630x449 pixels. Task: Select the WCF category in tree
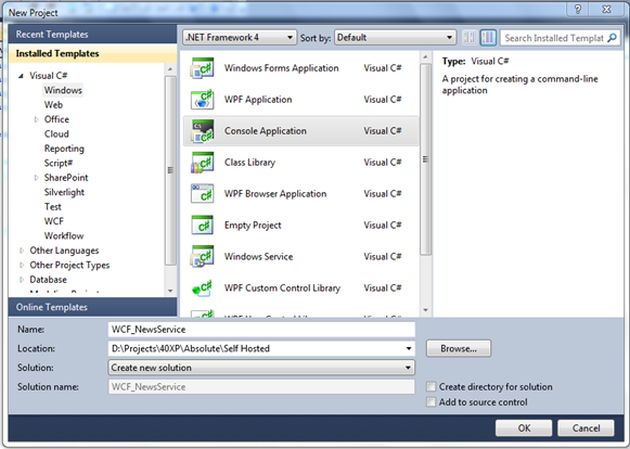point(54,221)
